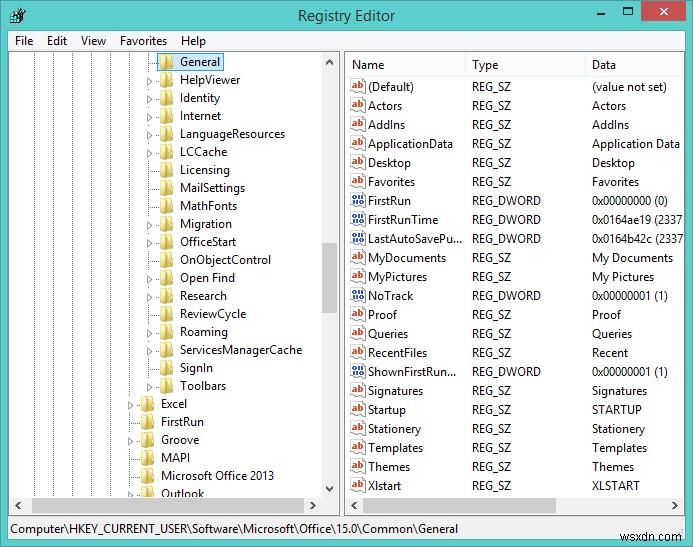Click the ReviewCycle folder icon
Image resolution: width=693 pixels, height=547 pixels.
point(166,314)
